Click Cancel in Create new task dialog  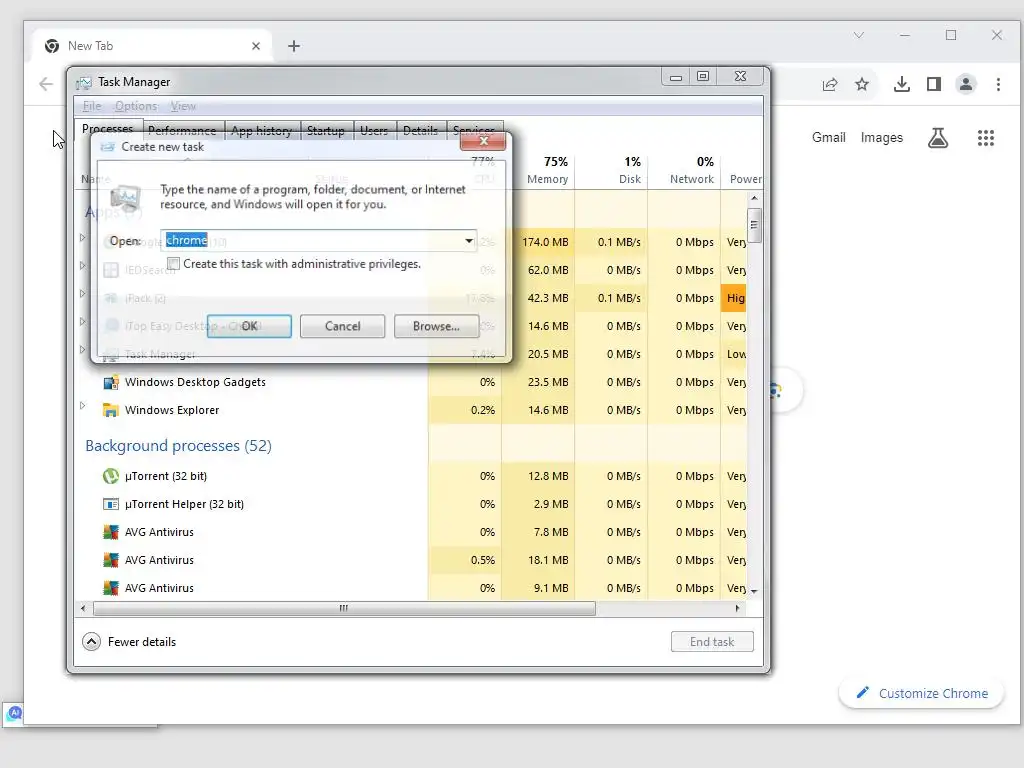342,326
